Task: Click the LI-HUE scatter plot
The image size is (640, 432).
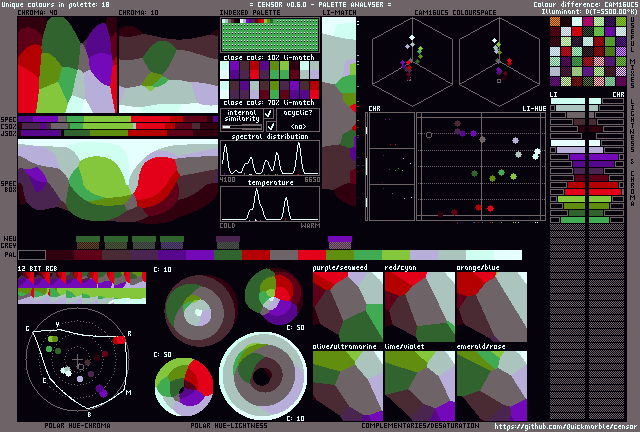Action: point(481,167)
